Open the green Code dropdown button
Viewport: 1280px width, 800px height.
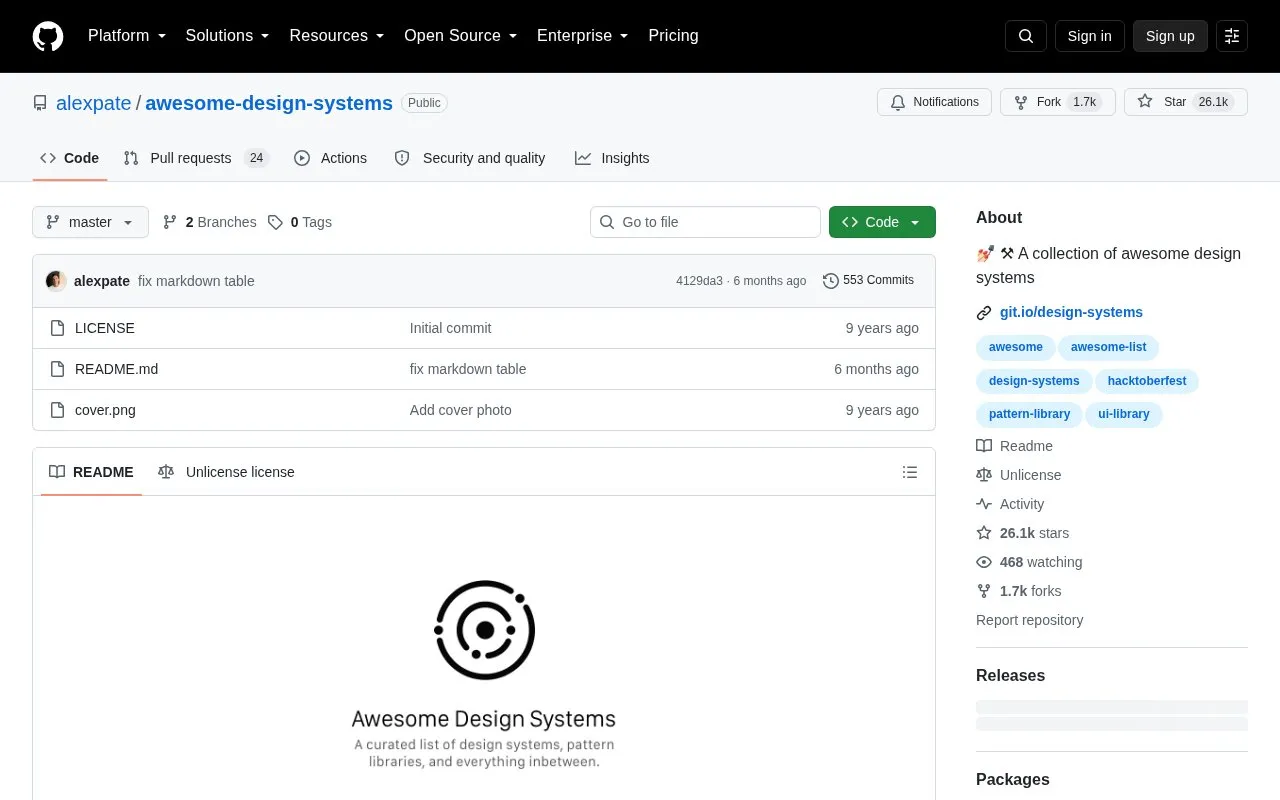[x=882, y=222]
